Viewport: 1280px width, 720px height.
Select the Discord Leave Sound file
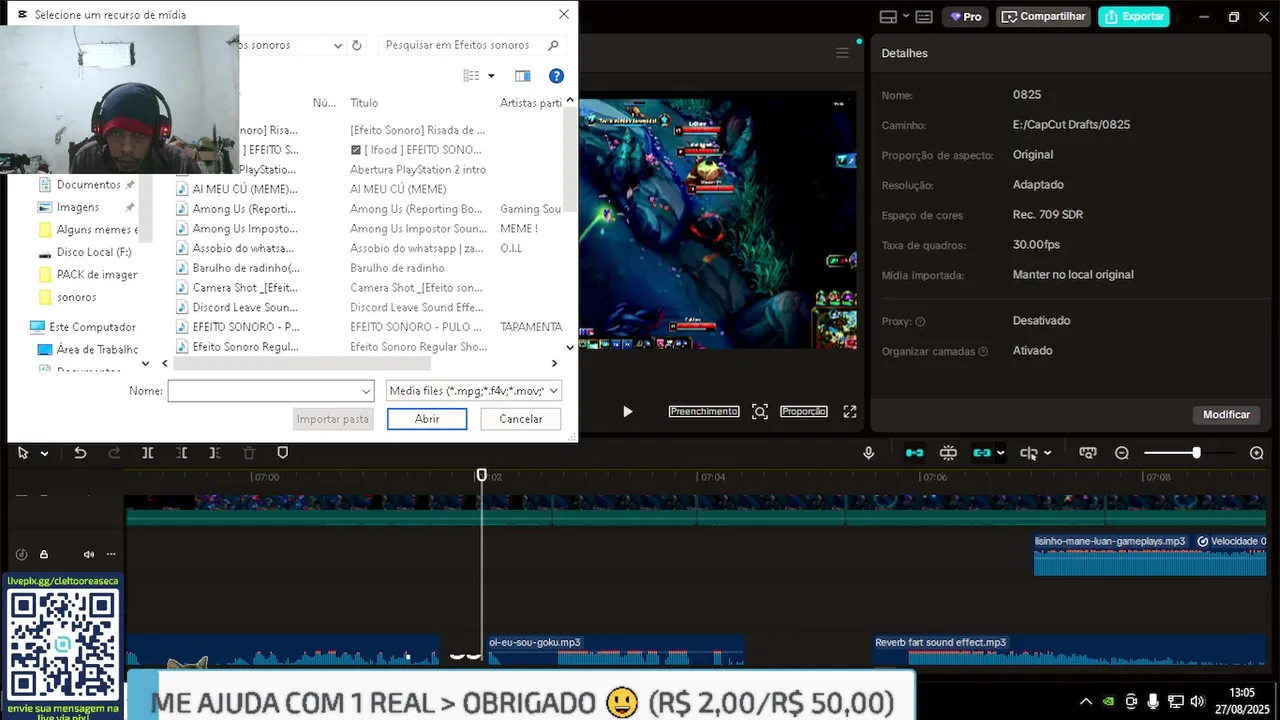pos(238,307)
